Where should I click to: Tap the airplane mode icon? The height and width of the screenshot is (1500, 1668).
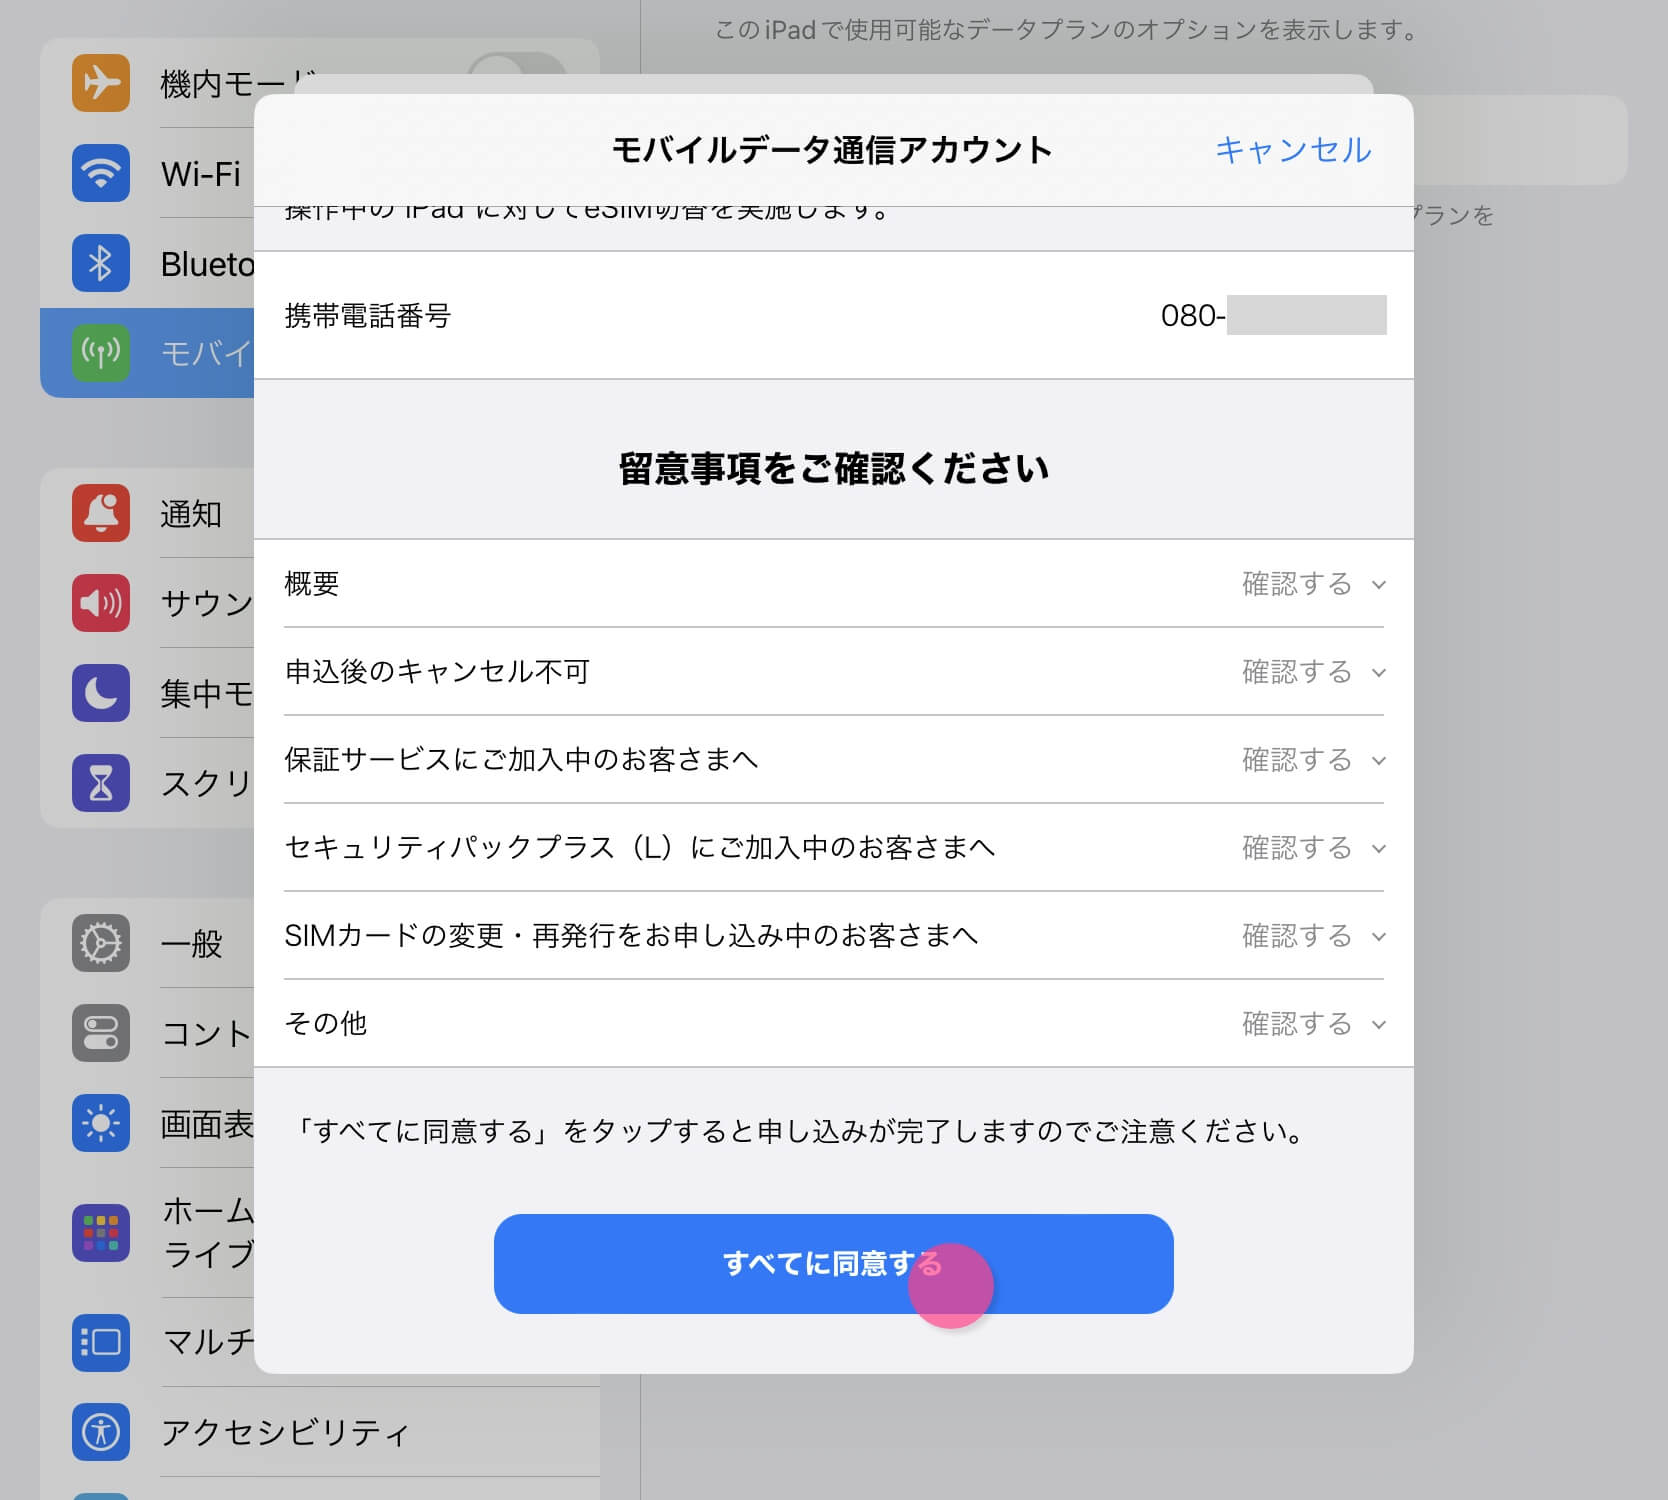(x=101, y=83)
